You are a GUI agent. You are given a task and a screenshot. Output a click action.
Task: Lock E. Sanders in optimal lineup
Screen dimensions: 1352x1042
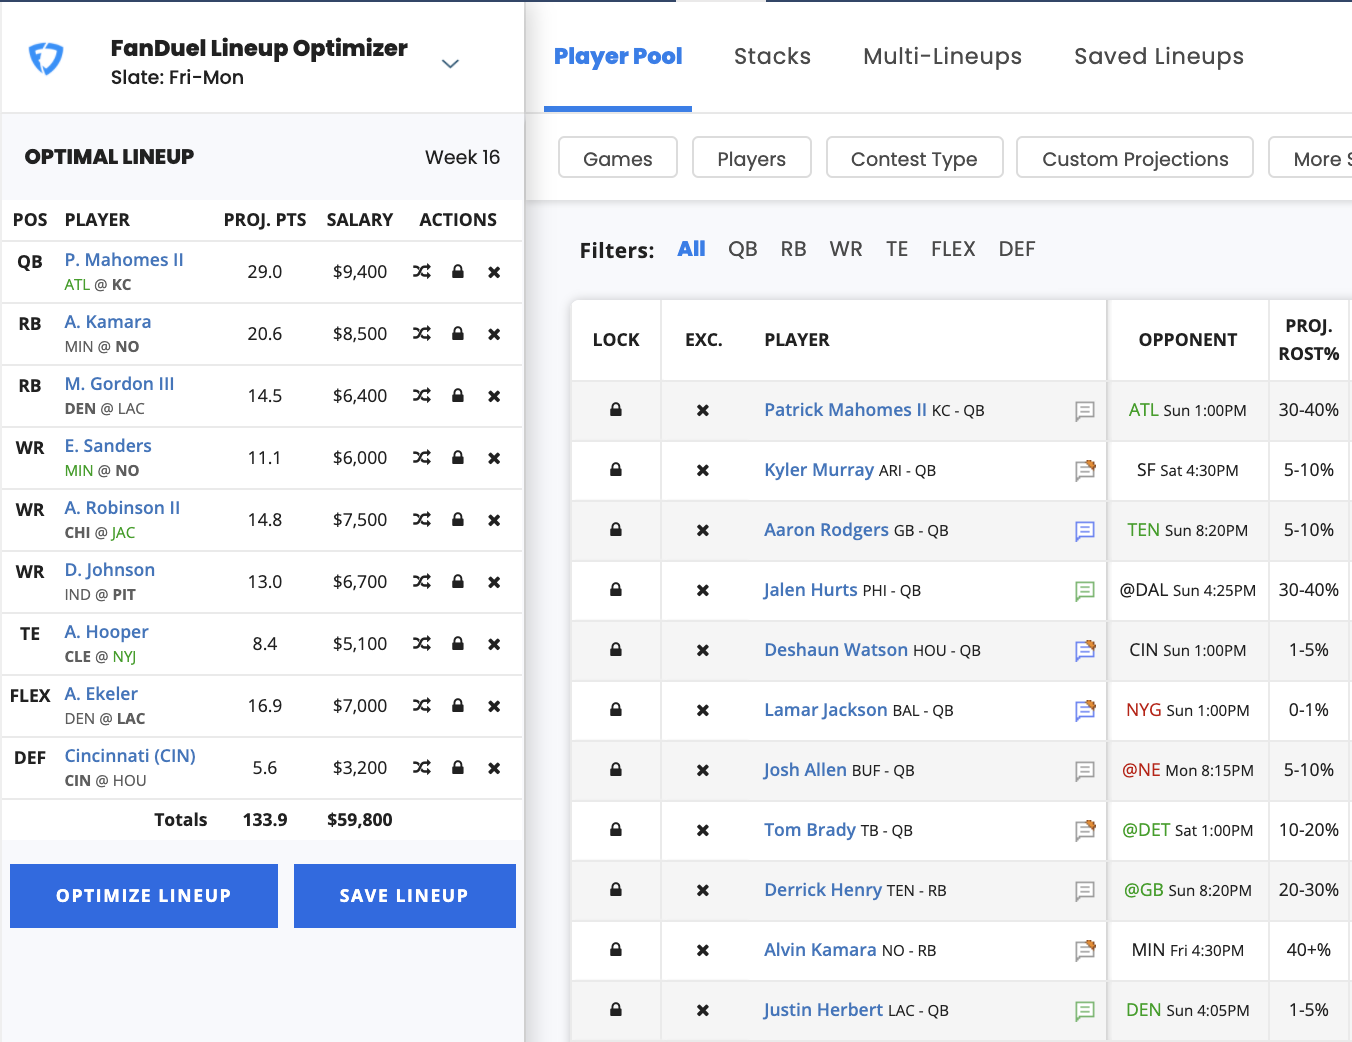pyautogui.click(x=458, y=457)
